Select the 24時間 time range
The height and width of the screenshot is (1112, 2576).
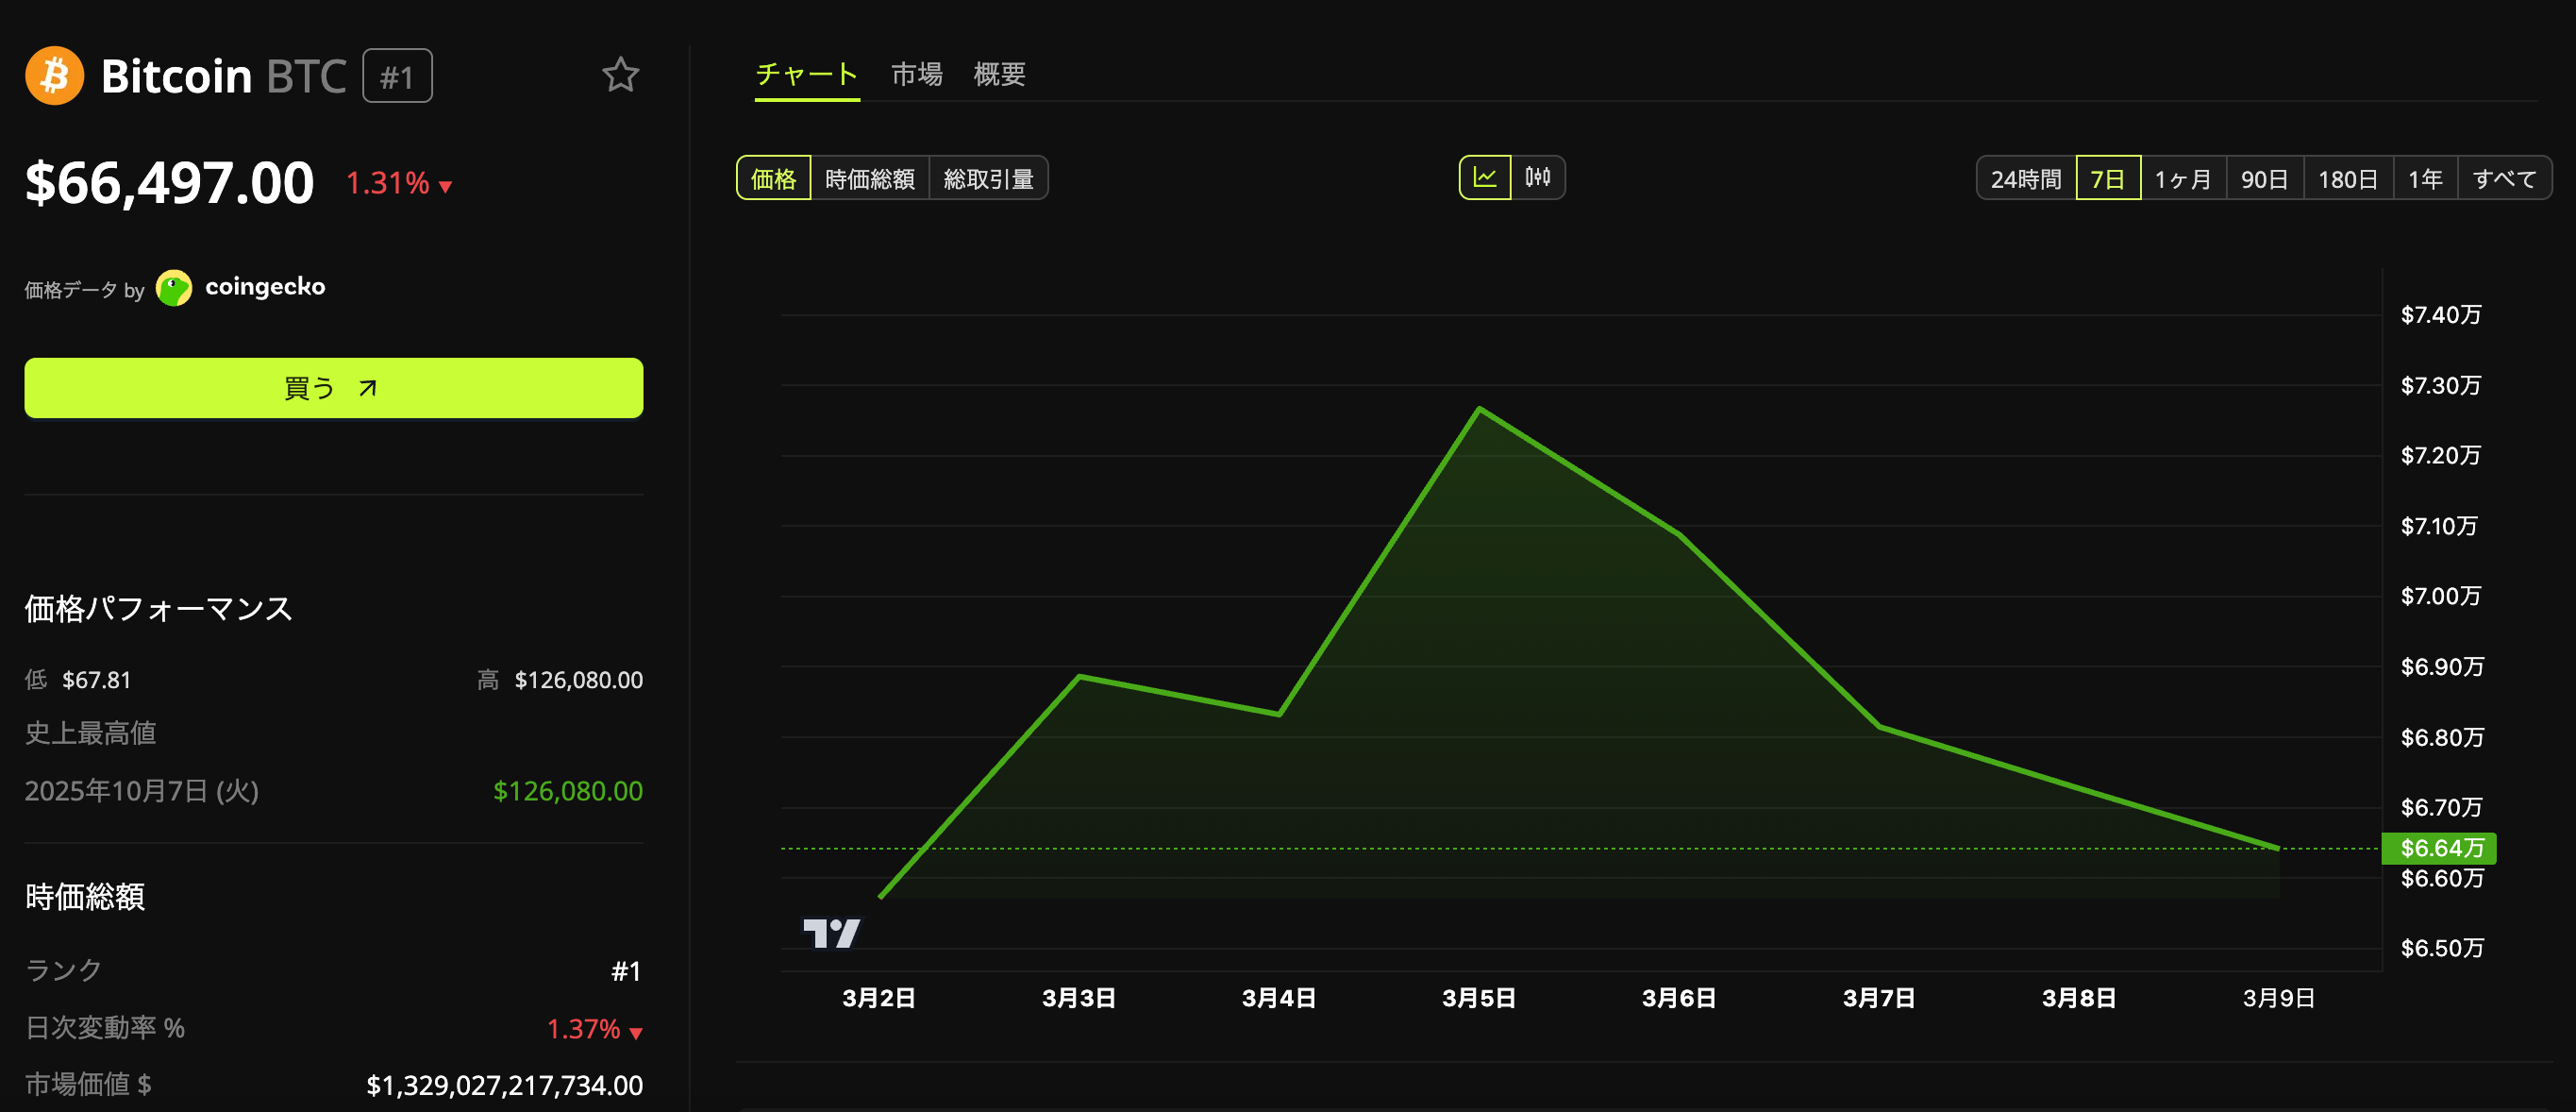tap(2025, 179)
